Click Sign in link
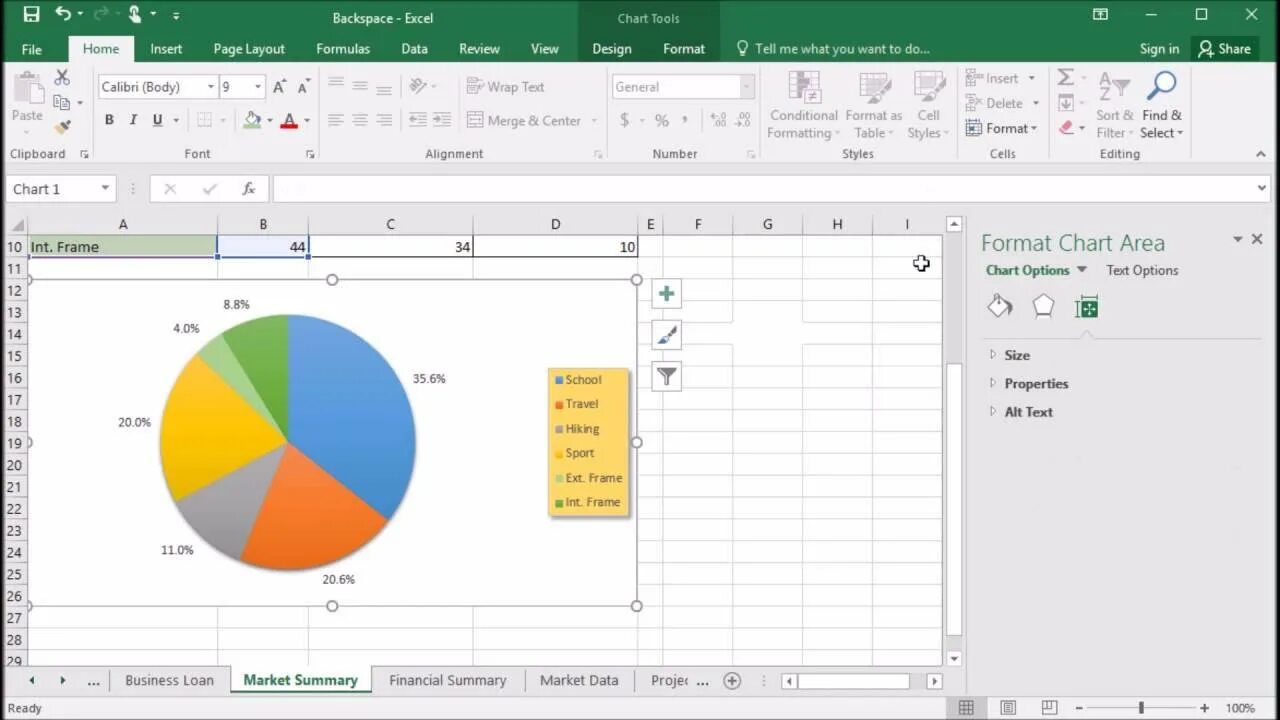 click(x=1159, y=49)
